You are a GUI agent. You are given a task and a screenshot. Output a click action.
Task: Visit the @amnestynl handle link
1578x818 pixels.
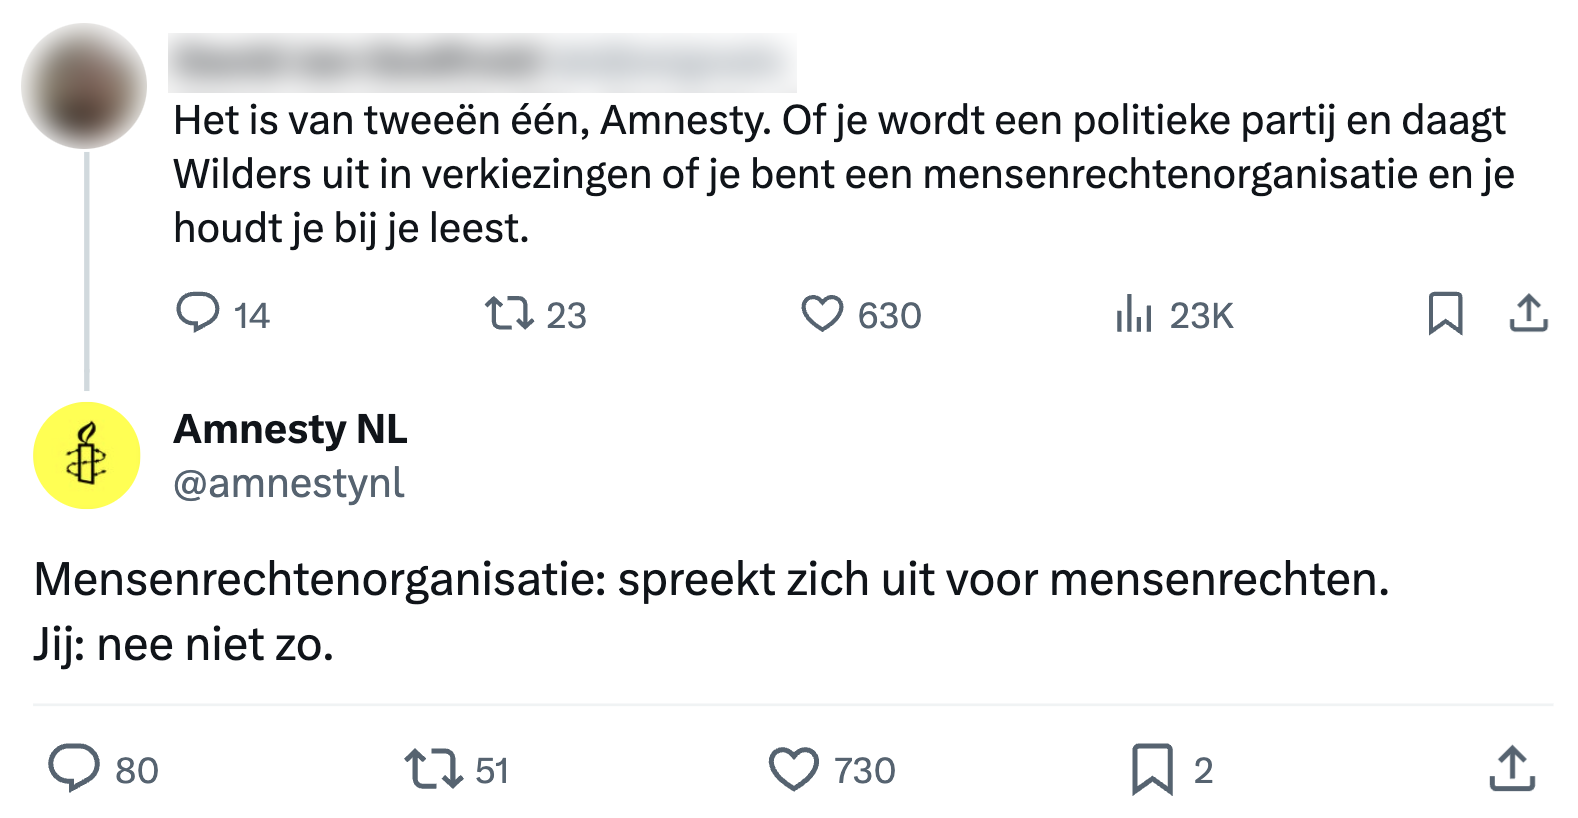click(x=288, y=484)
